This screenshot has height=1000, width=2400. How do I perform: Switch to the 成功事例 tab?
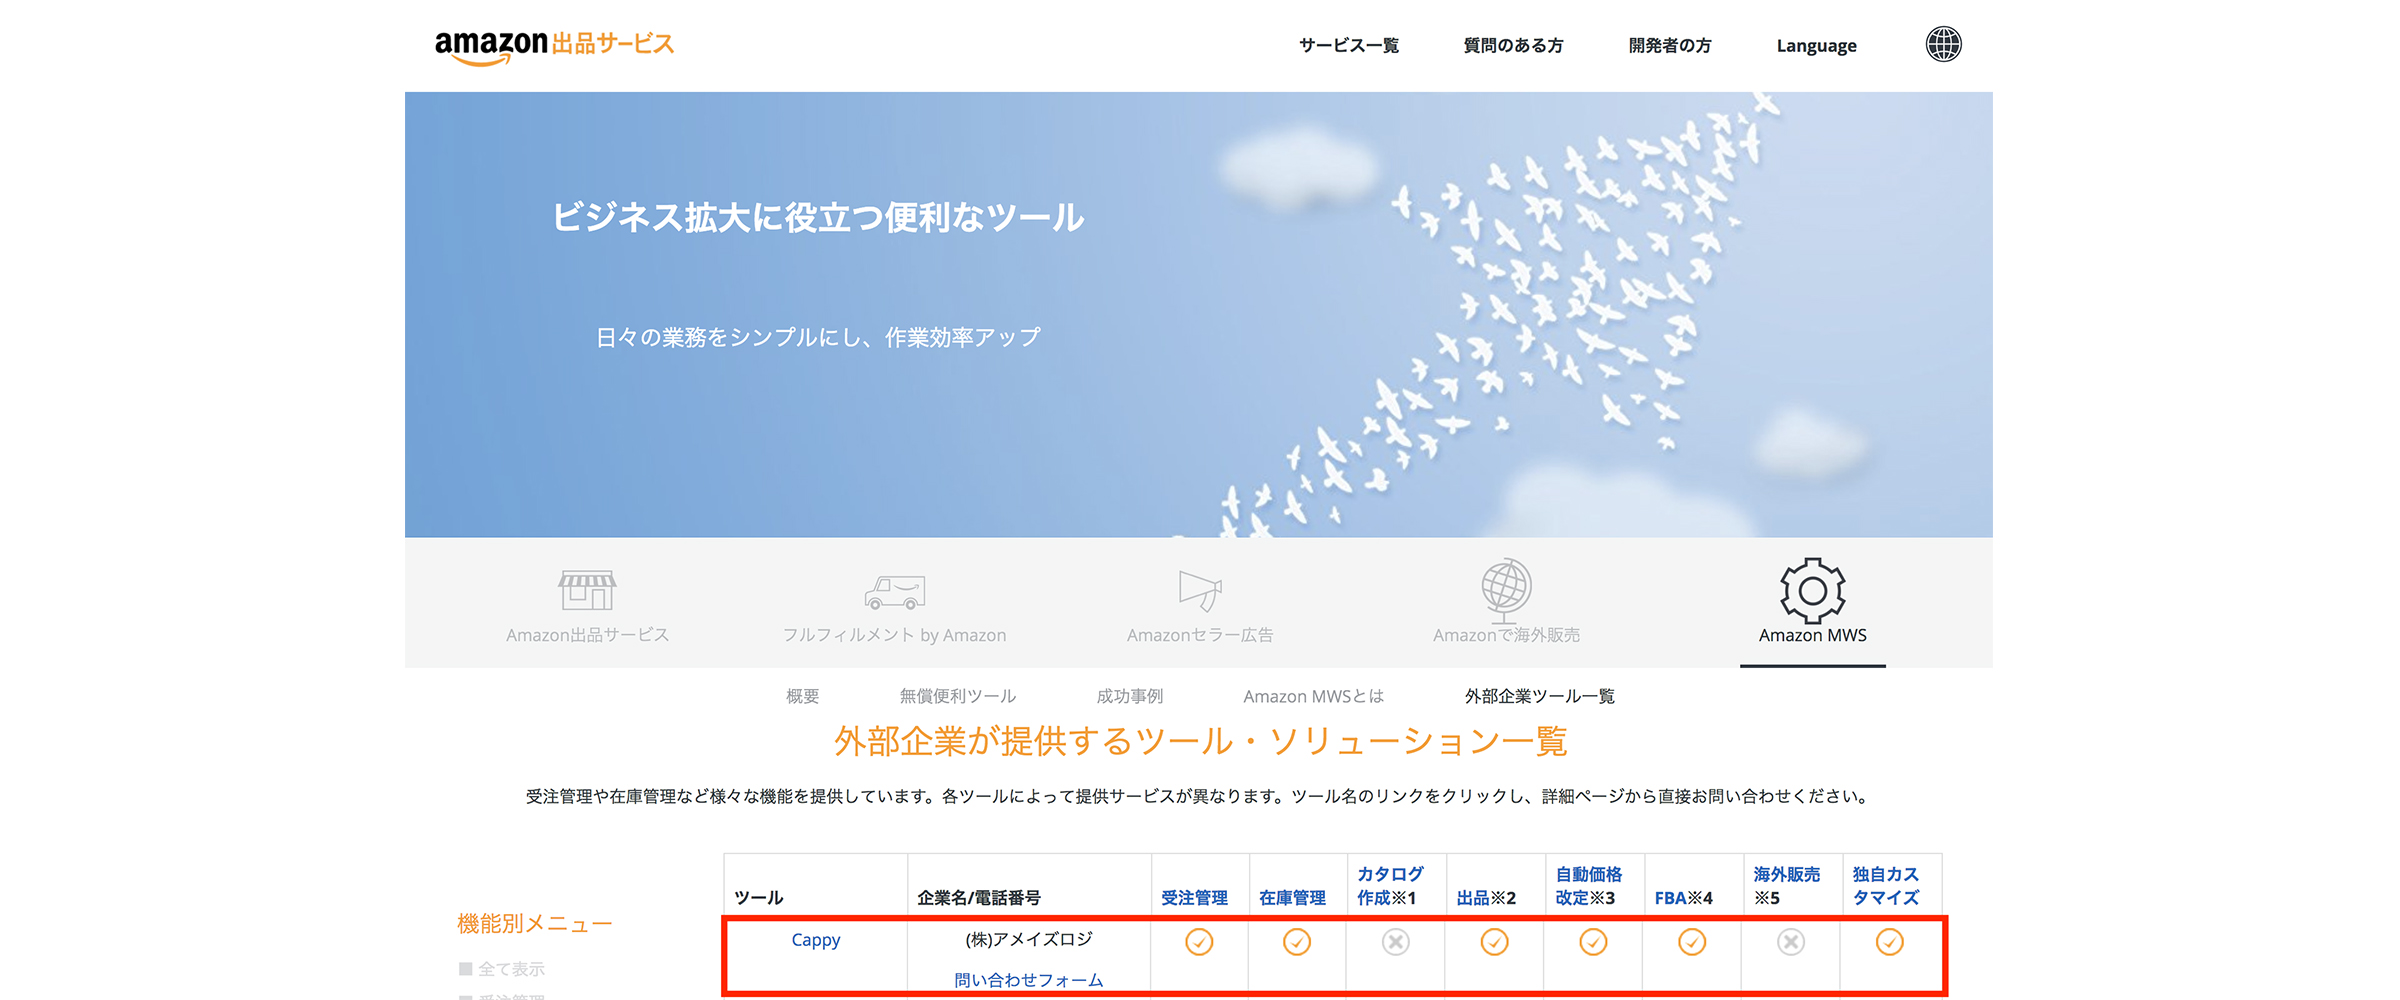1130,696
